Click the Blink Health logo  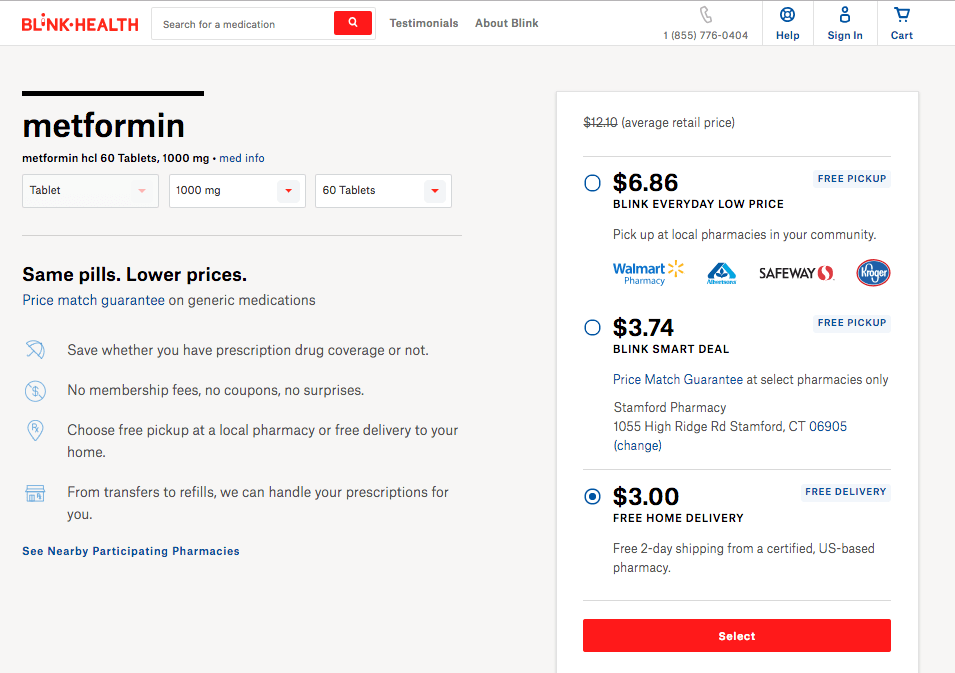80,24
